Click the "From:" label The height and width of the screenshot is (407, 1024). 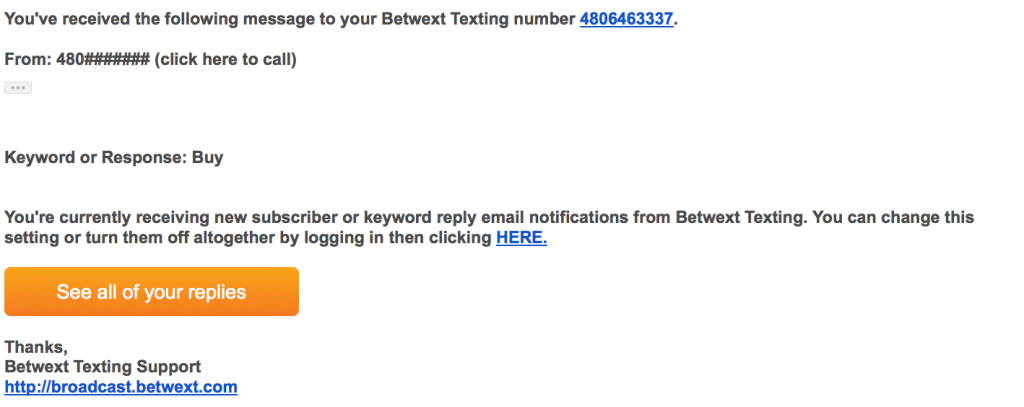click(28, 60)
